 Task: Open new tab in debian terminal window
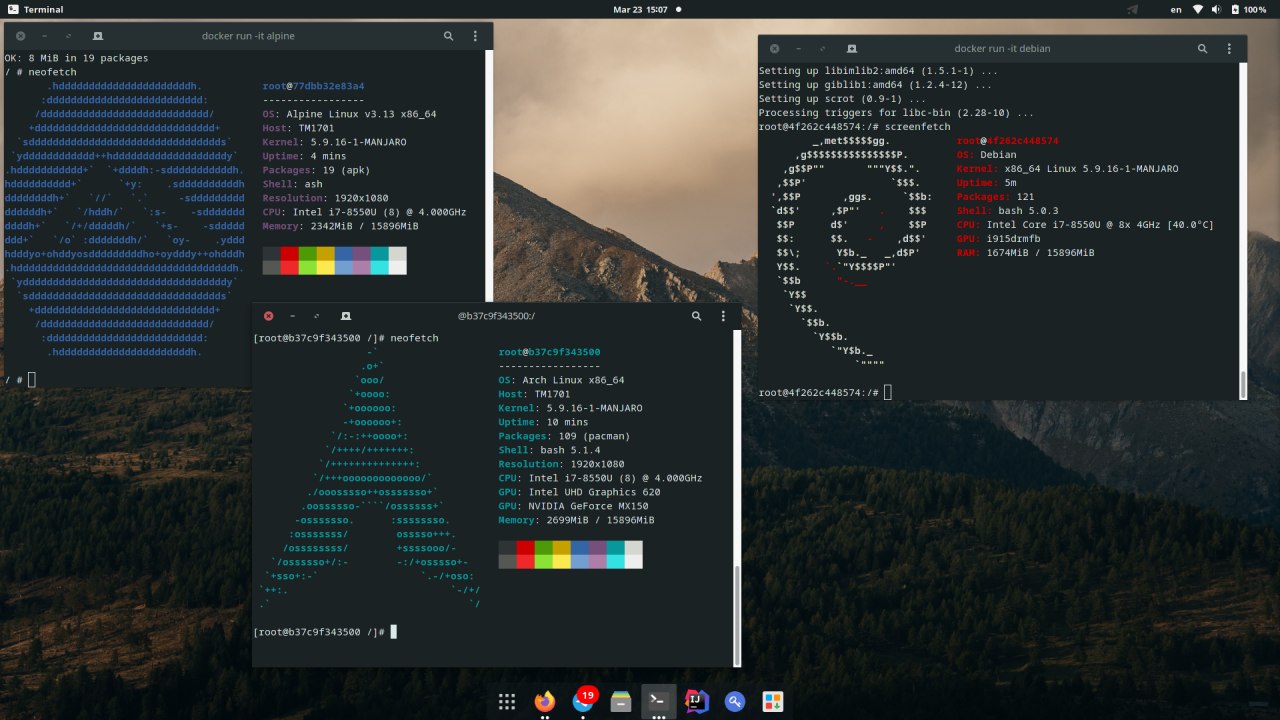coord(851,48)
